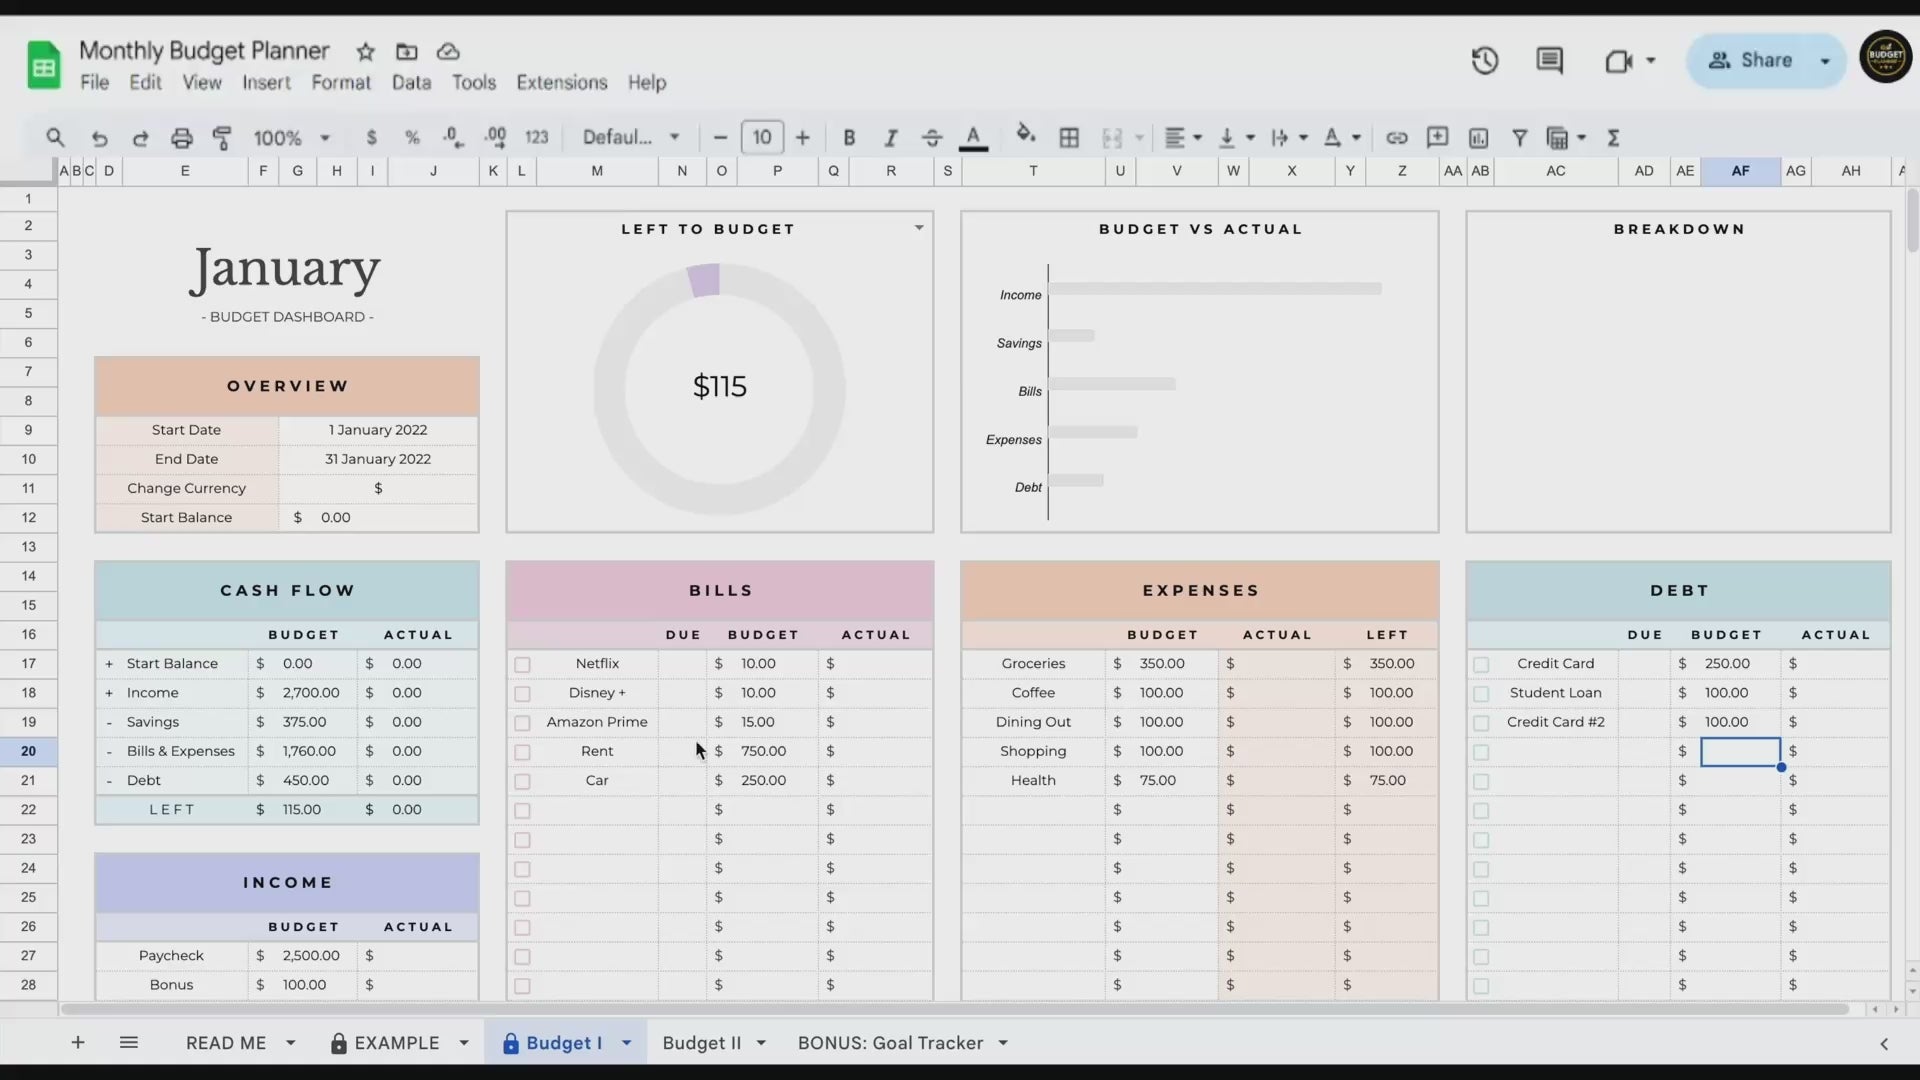Viewport: 1920px width, 1080px height.
Task: Click the borders grid icon
Action: point(1069,138)
